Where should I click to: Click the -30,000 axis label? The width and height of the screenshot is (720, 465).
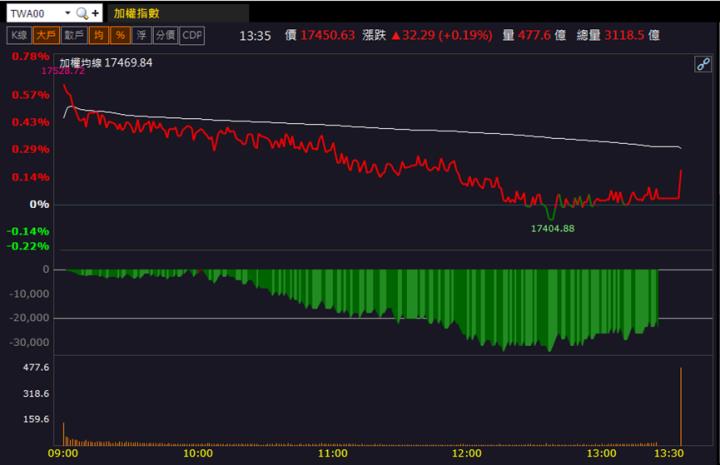tap(29, 342)
